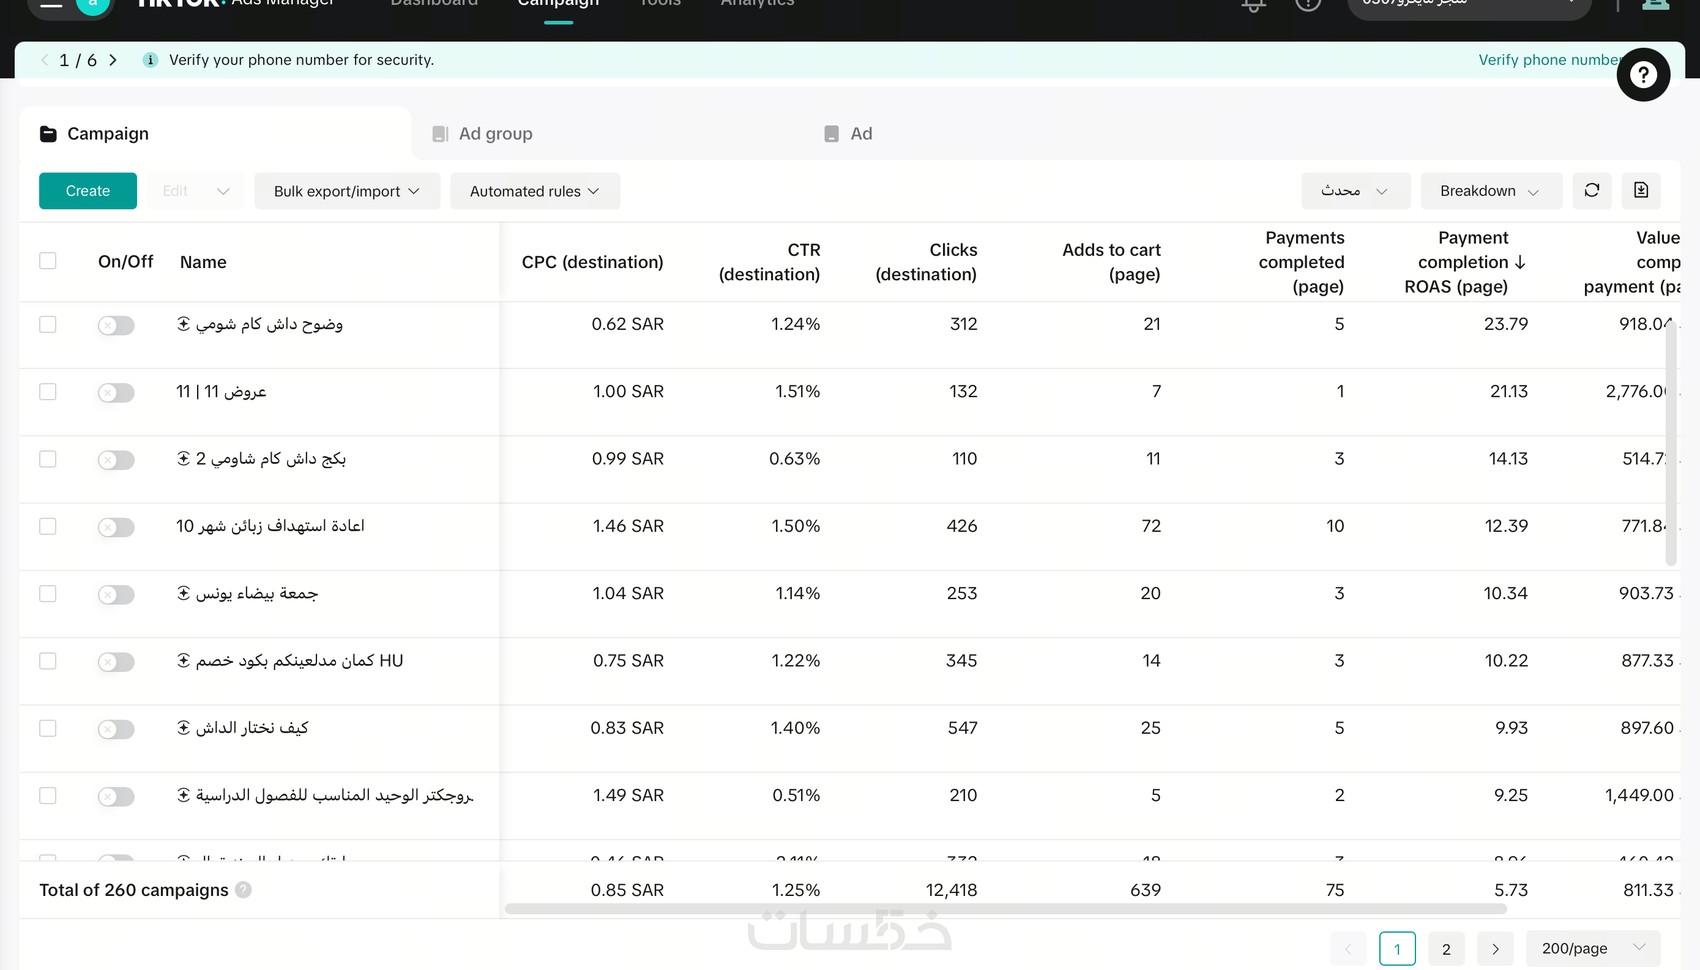Screen dimensions: 1700x970
Task: Click the Payment completion ROAS sort arrow
Action: point(1520,262)
